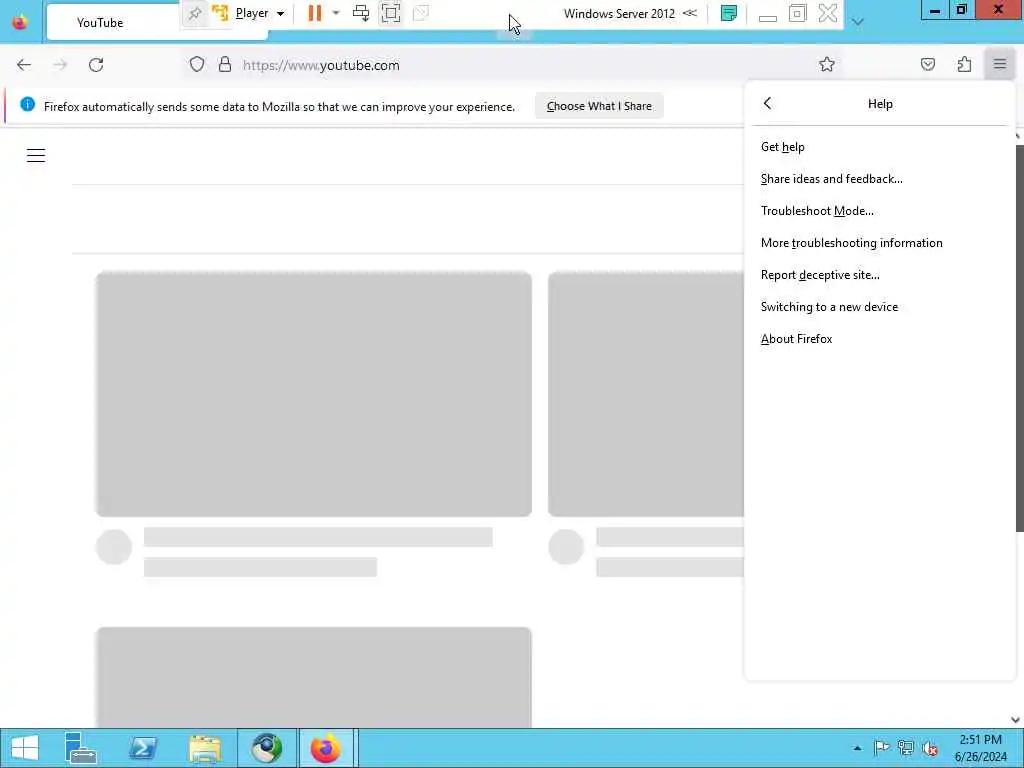Open the Firefox extensions puzzle icon

coord(964,64)
